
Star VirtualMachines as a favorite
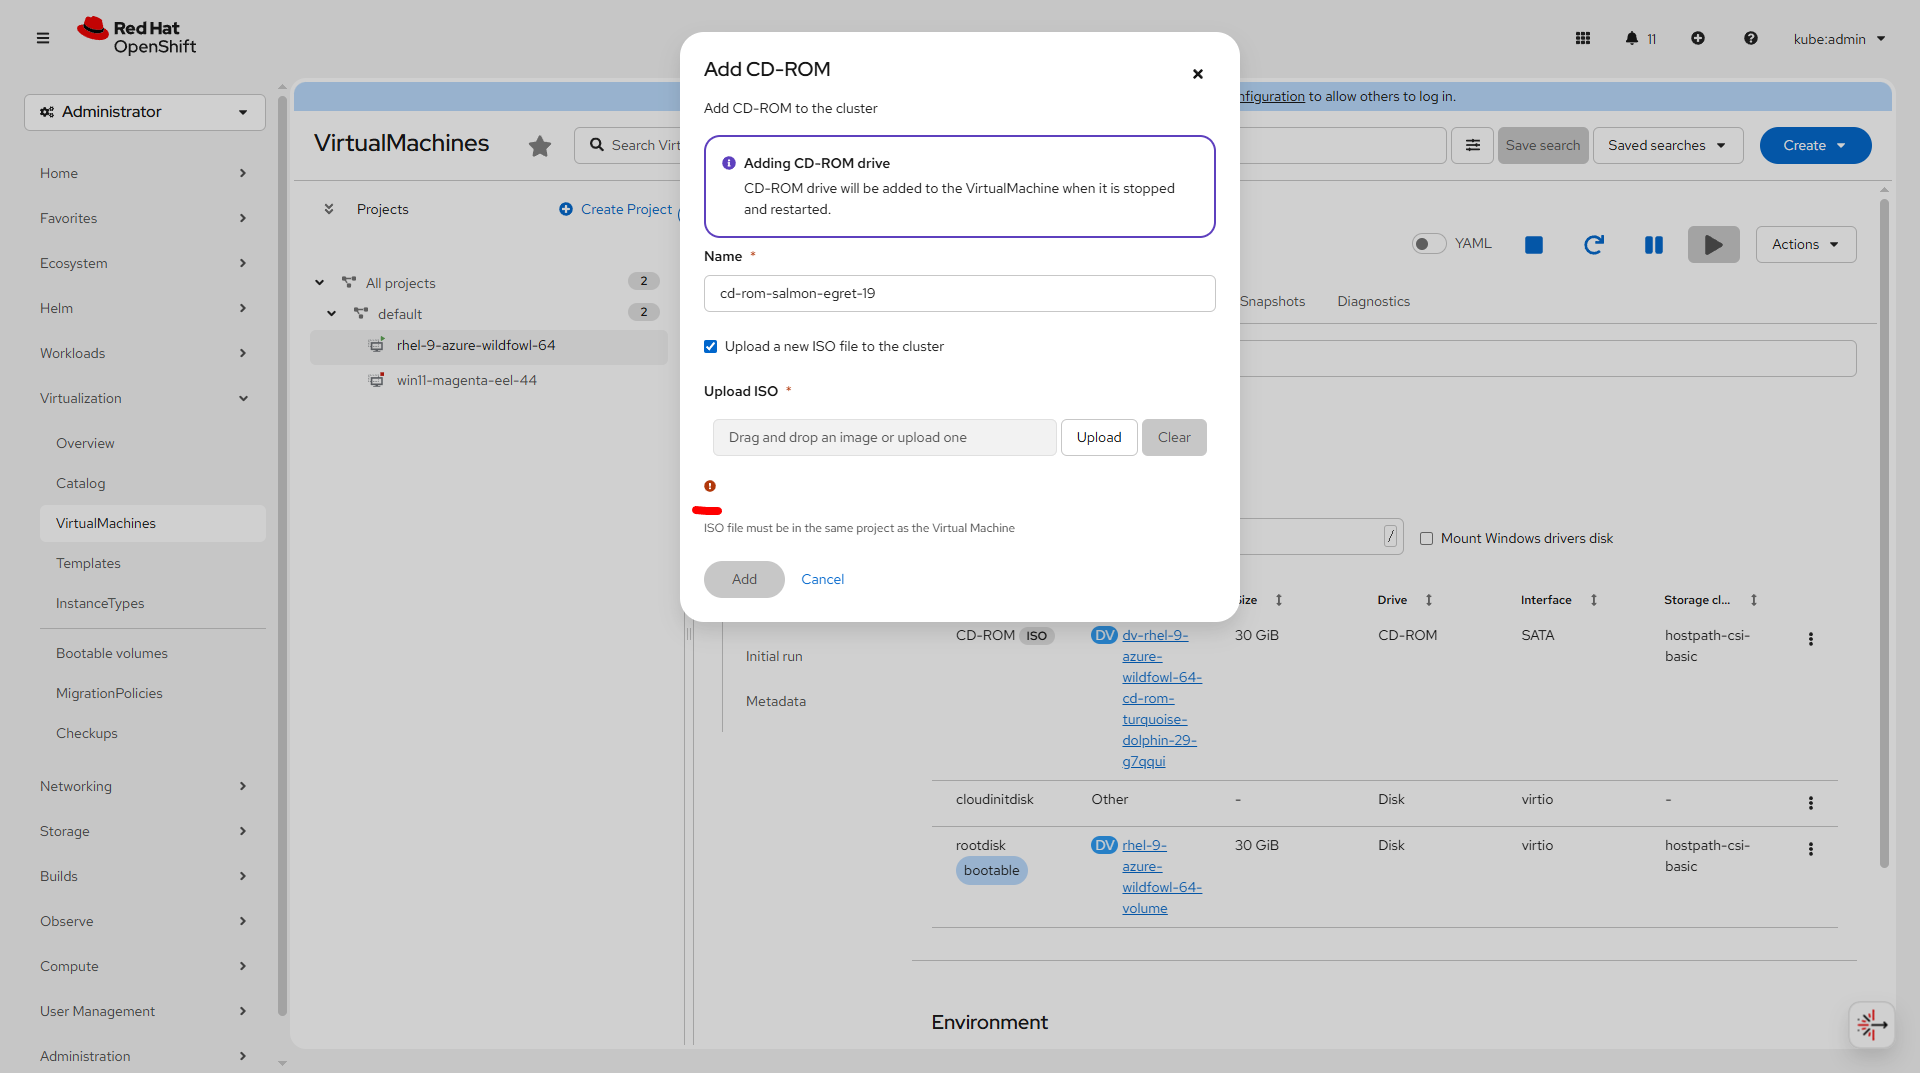(540, 146)
